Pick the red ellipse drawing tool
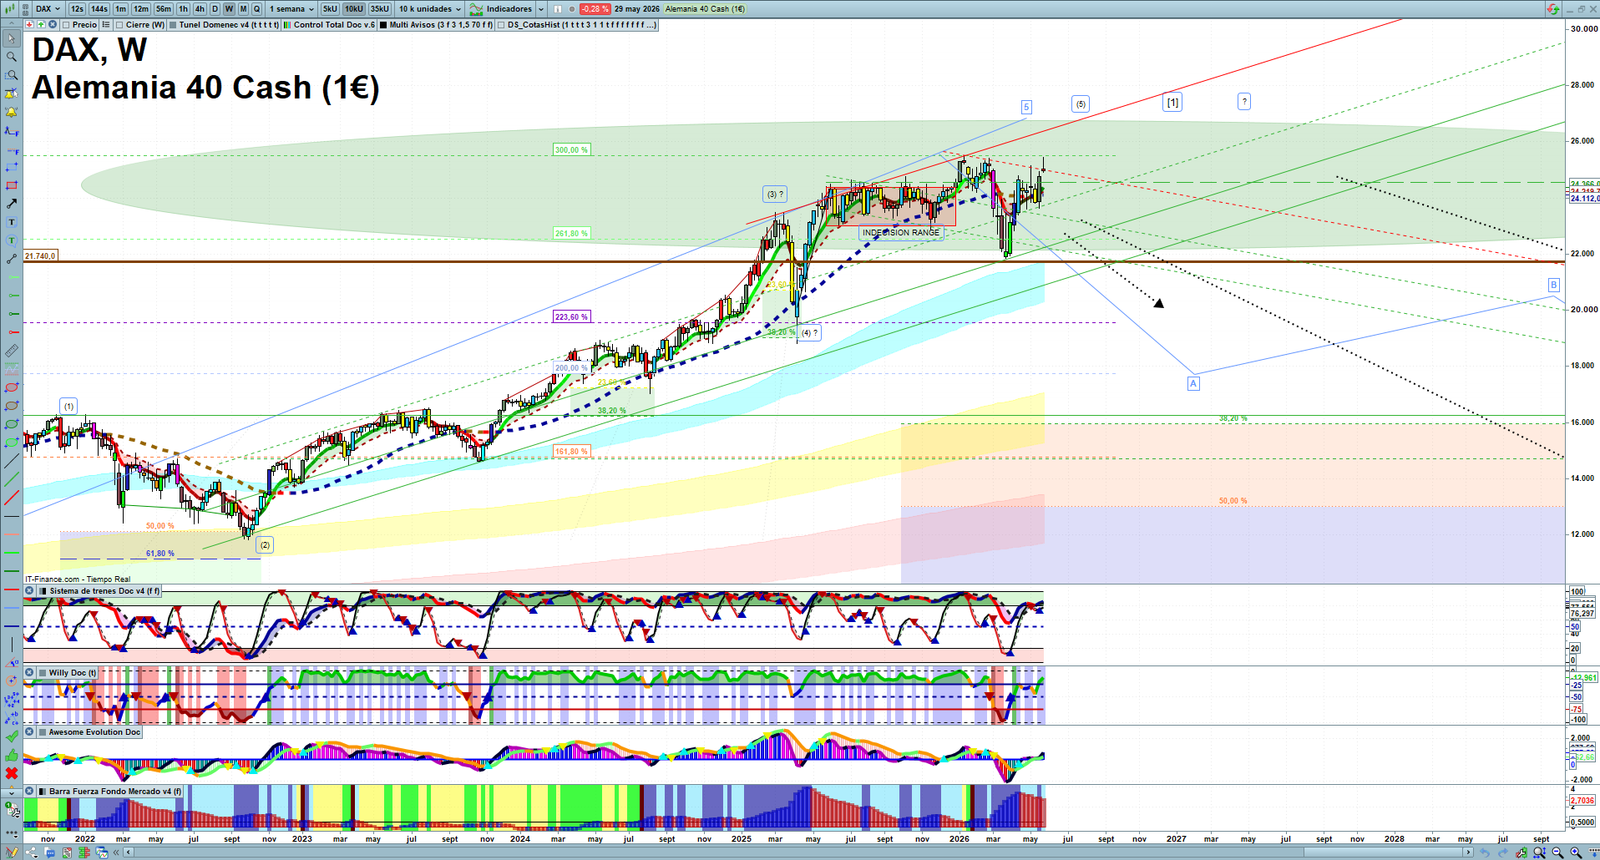 coord(11,388)
